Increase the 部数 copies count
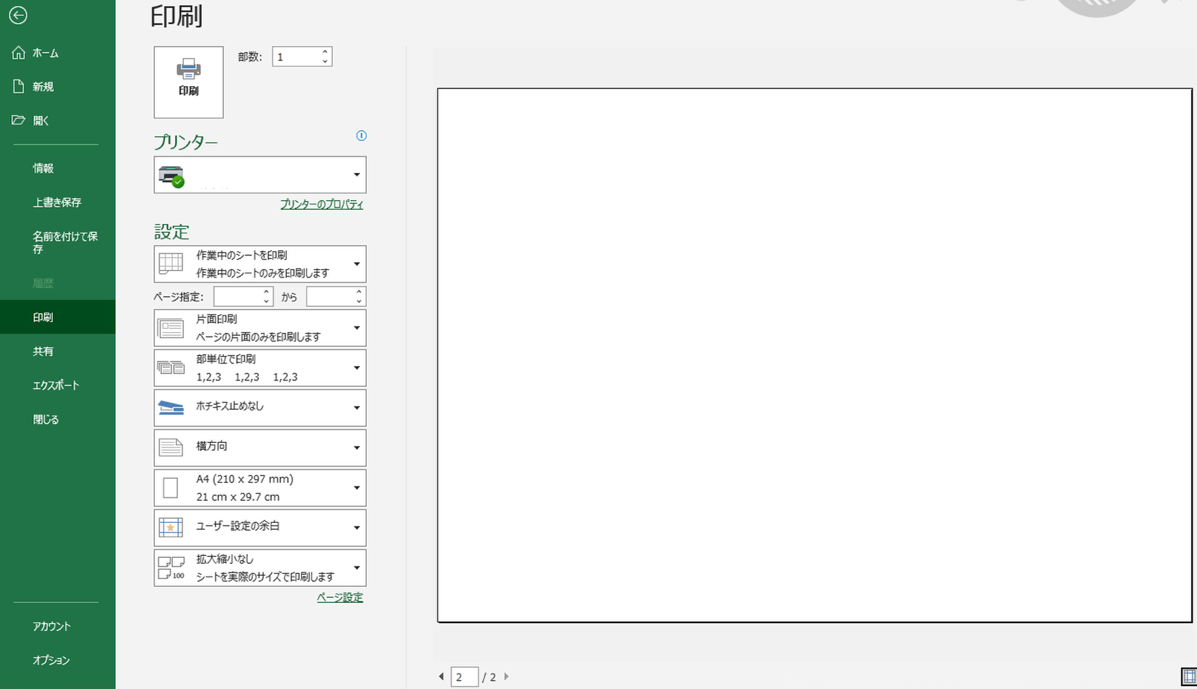1197x689 pixels. [325, 52]
